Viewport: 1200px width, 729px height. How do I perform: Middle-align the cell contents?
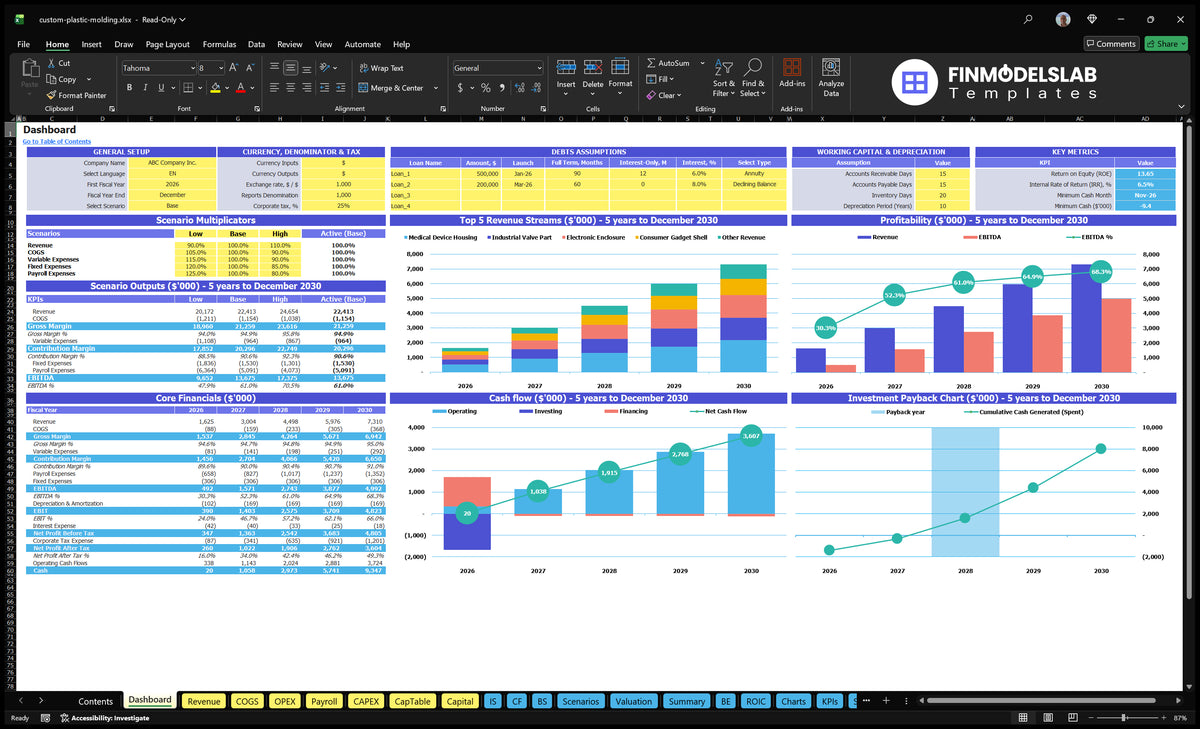290,68
